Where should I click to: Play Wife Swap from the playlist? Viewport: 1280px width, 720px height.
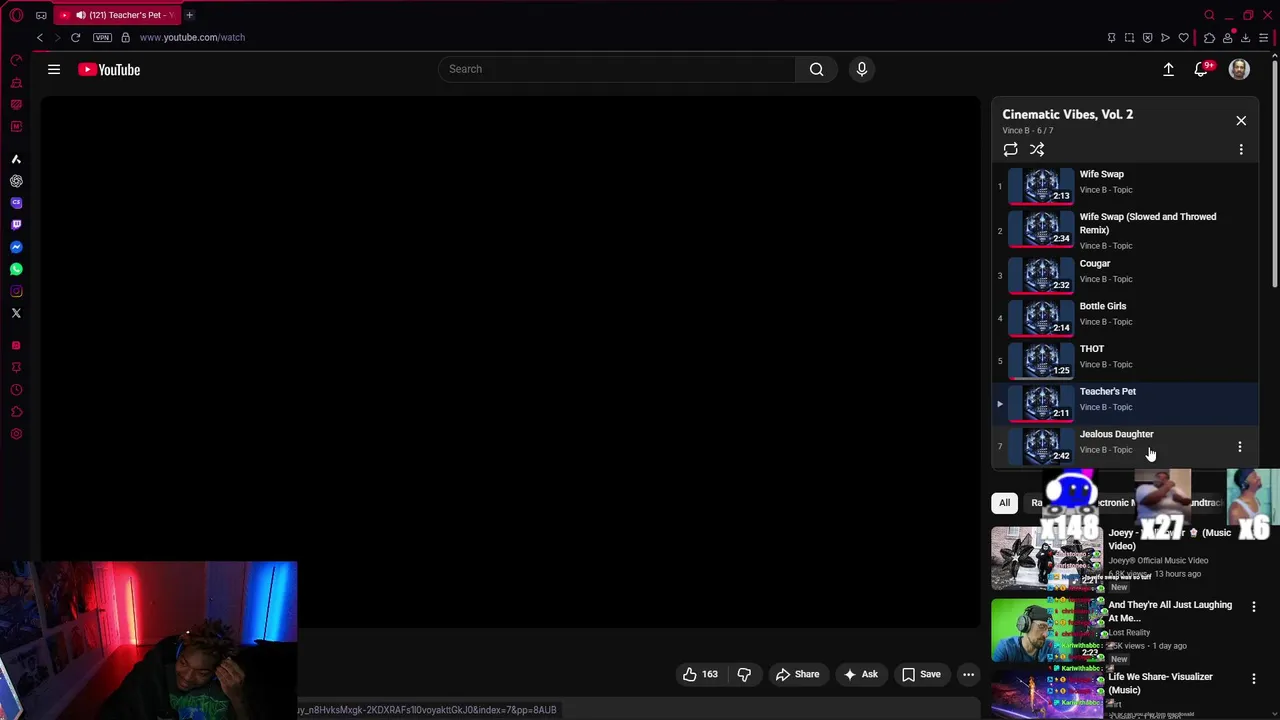point(1125,186)
